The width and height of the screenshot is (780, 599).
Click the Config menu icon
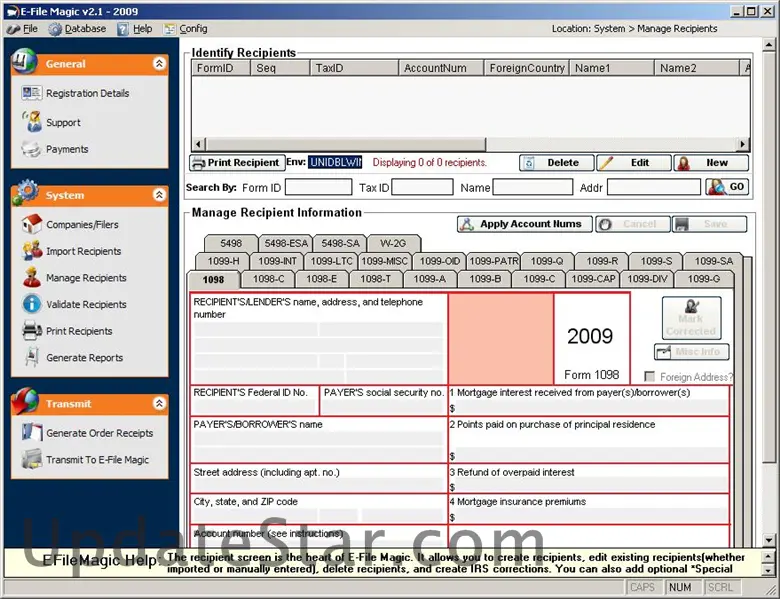pos(170,29)
